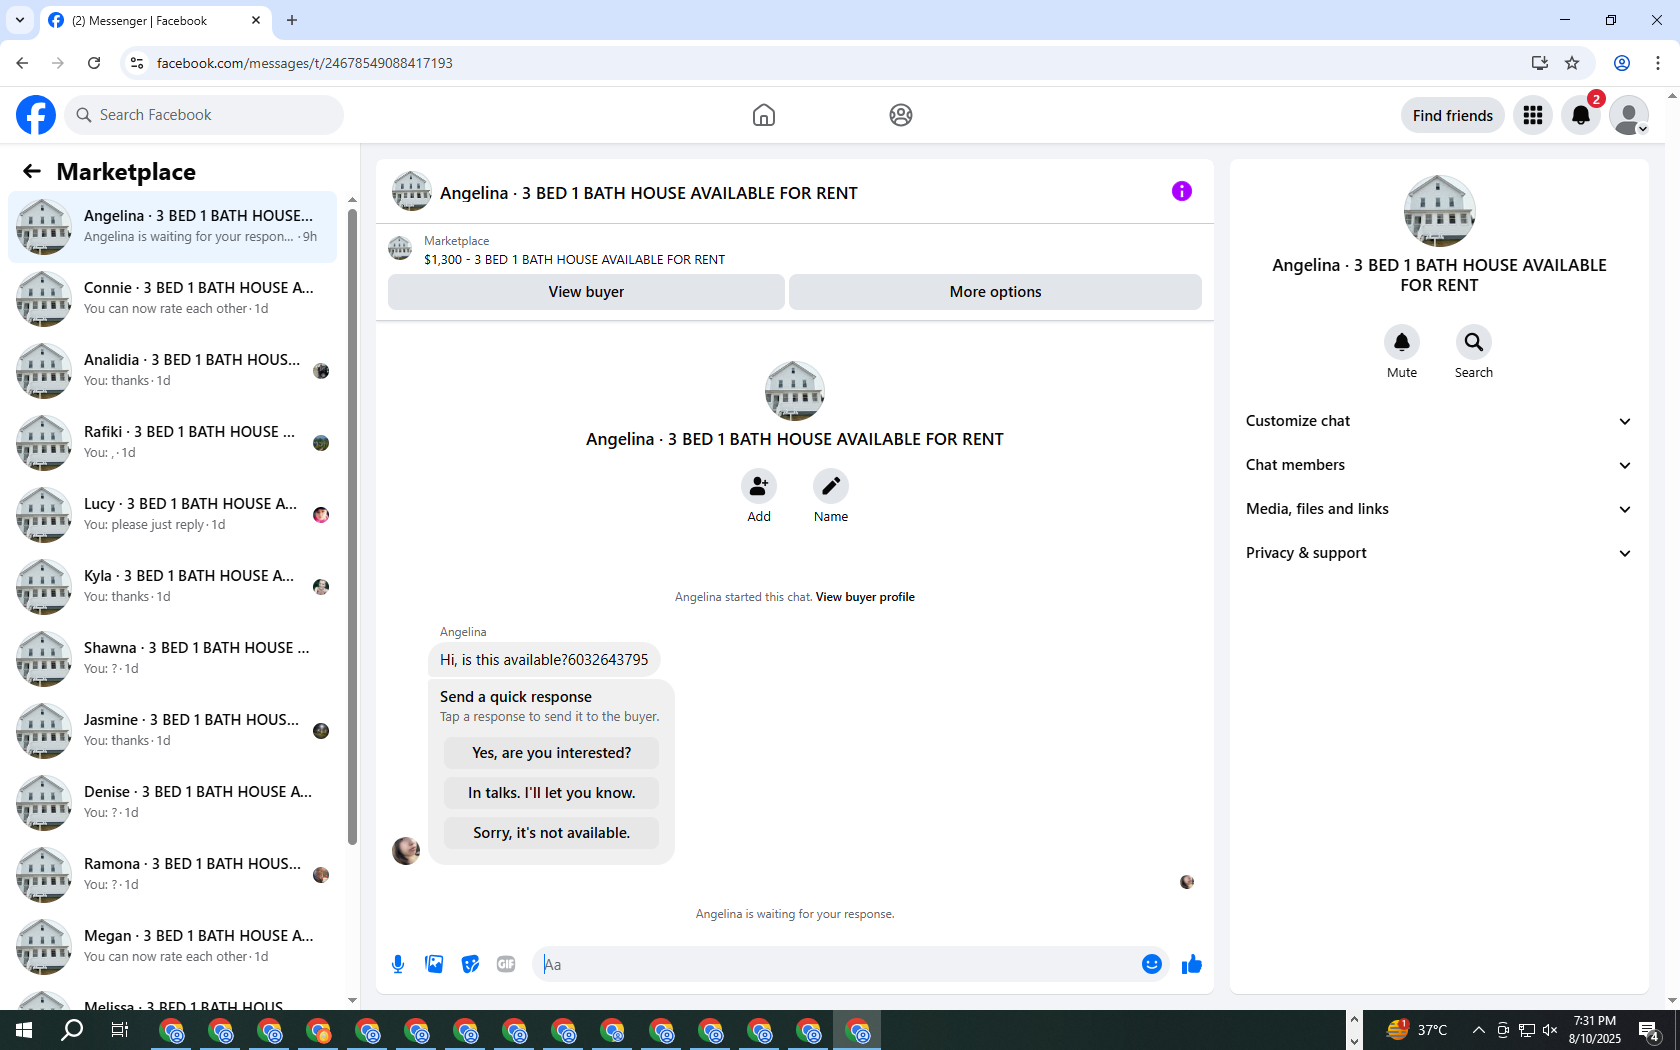Open the account profile avatar menu
The height and width of the screenshot is (1050, 1680).
point(1629,115)
